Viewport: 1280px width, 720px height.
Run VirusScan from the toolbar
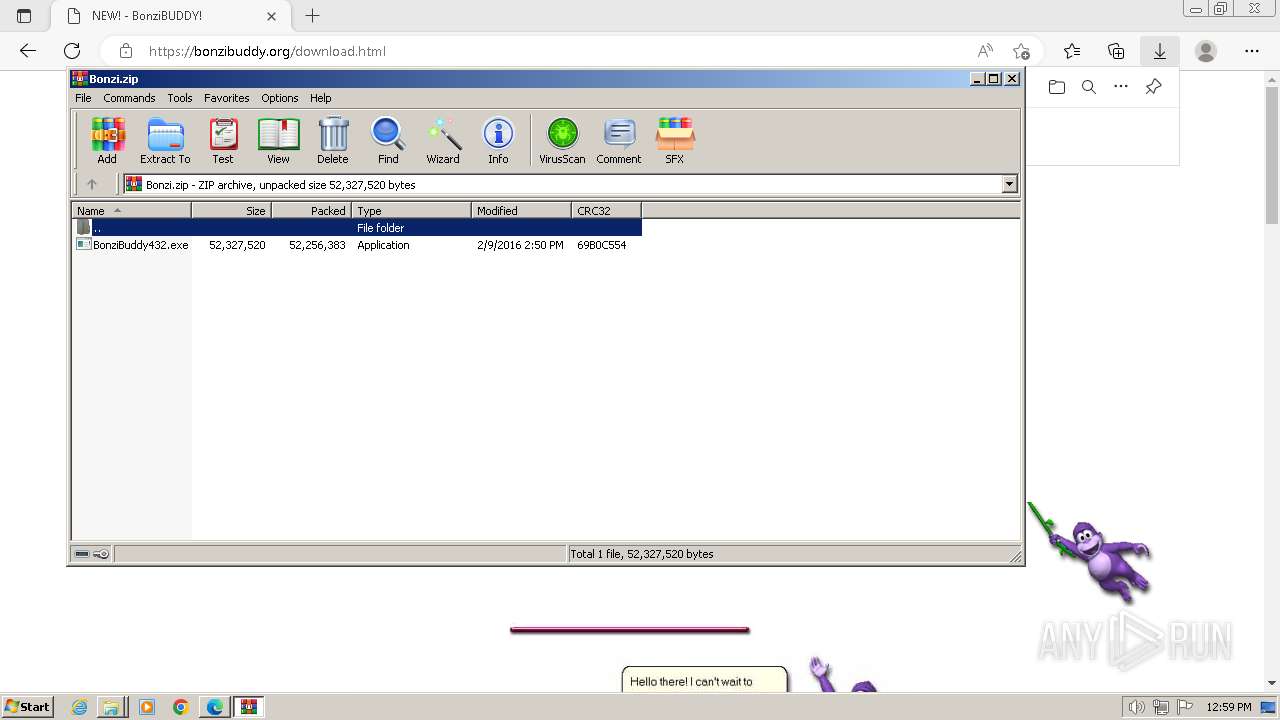click(x=562, y=141)
